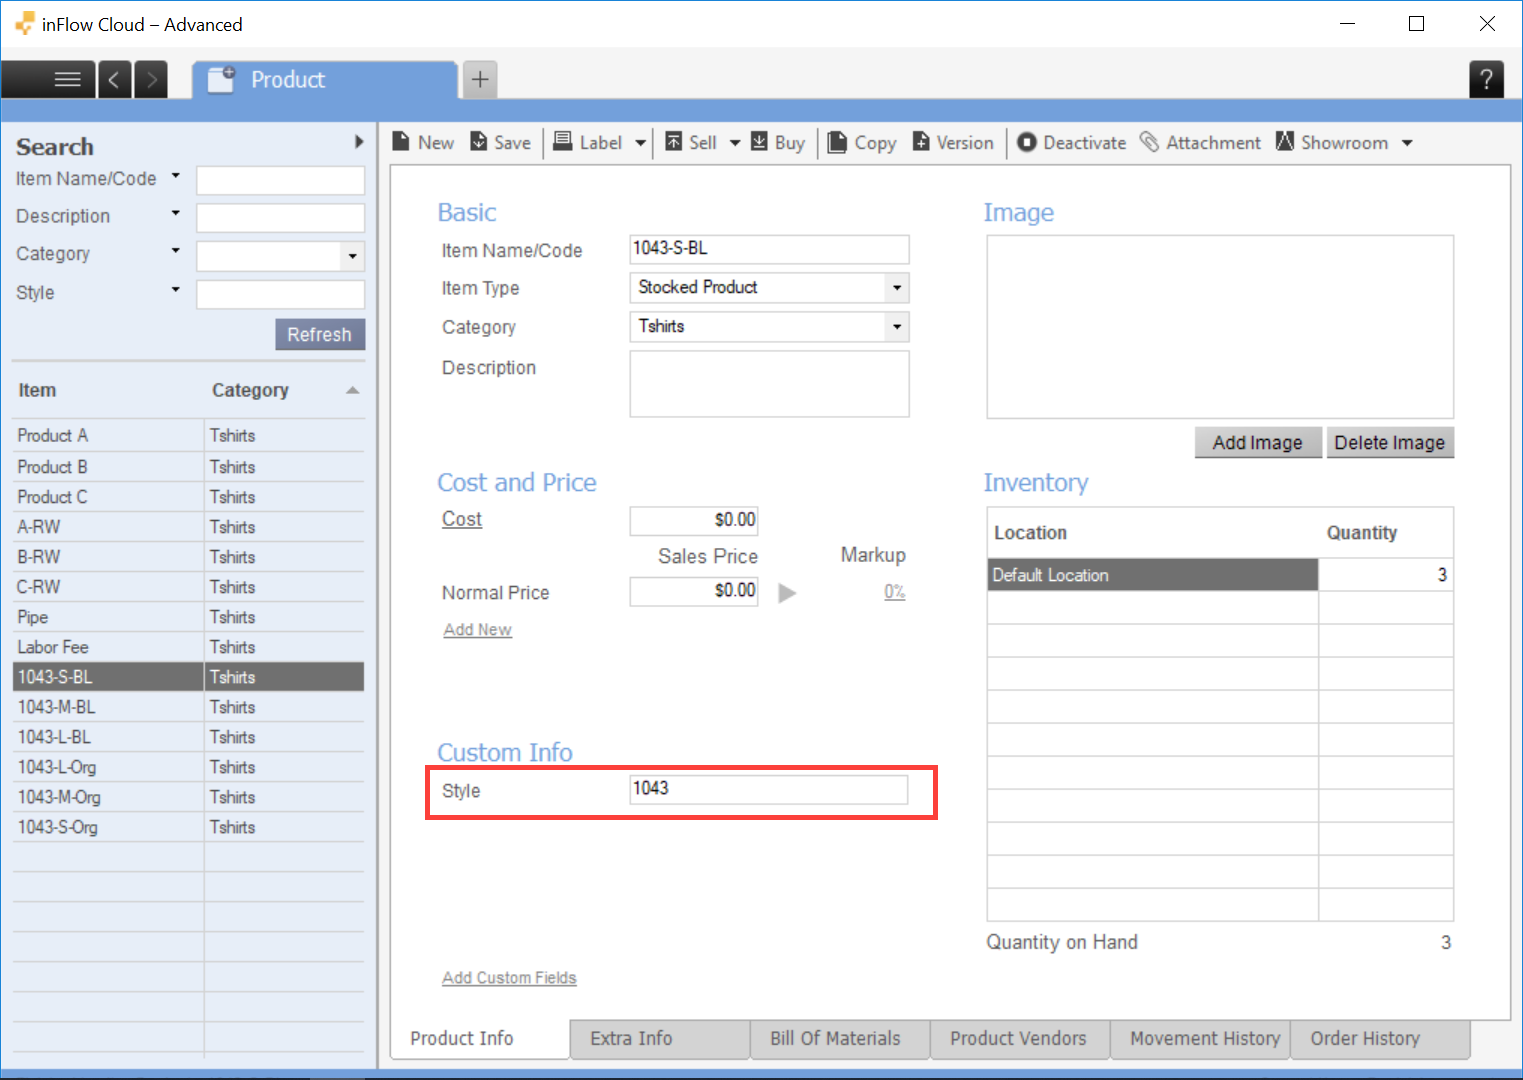Click the Buy toolbar button
This screenshot has width=1523, height=1080.
point(778,142)
